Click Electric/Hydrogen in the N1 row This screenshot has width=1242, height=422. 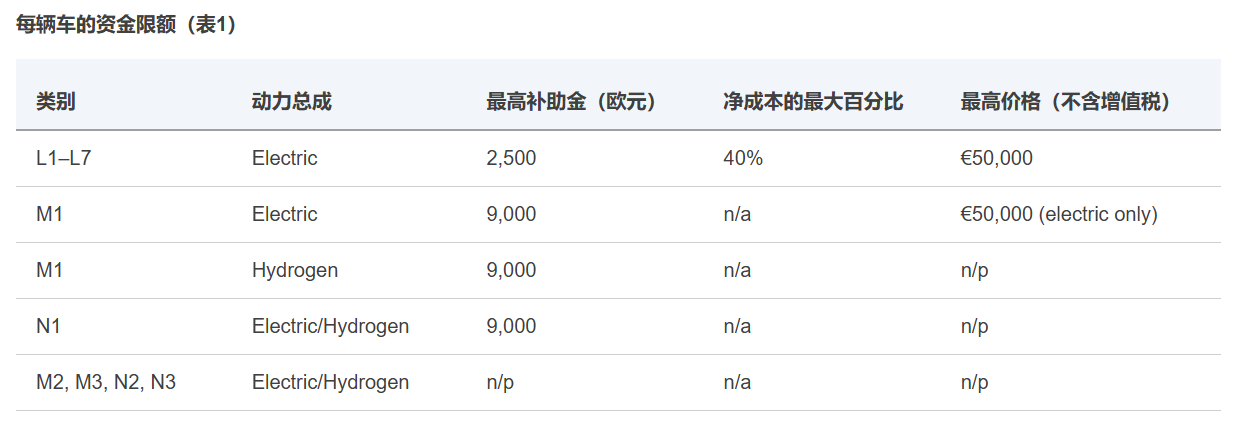tap(330, 326)
